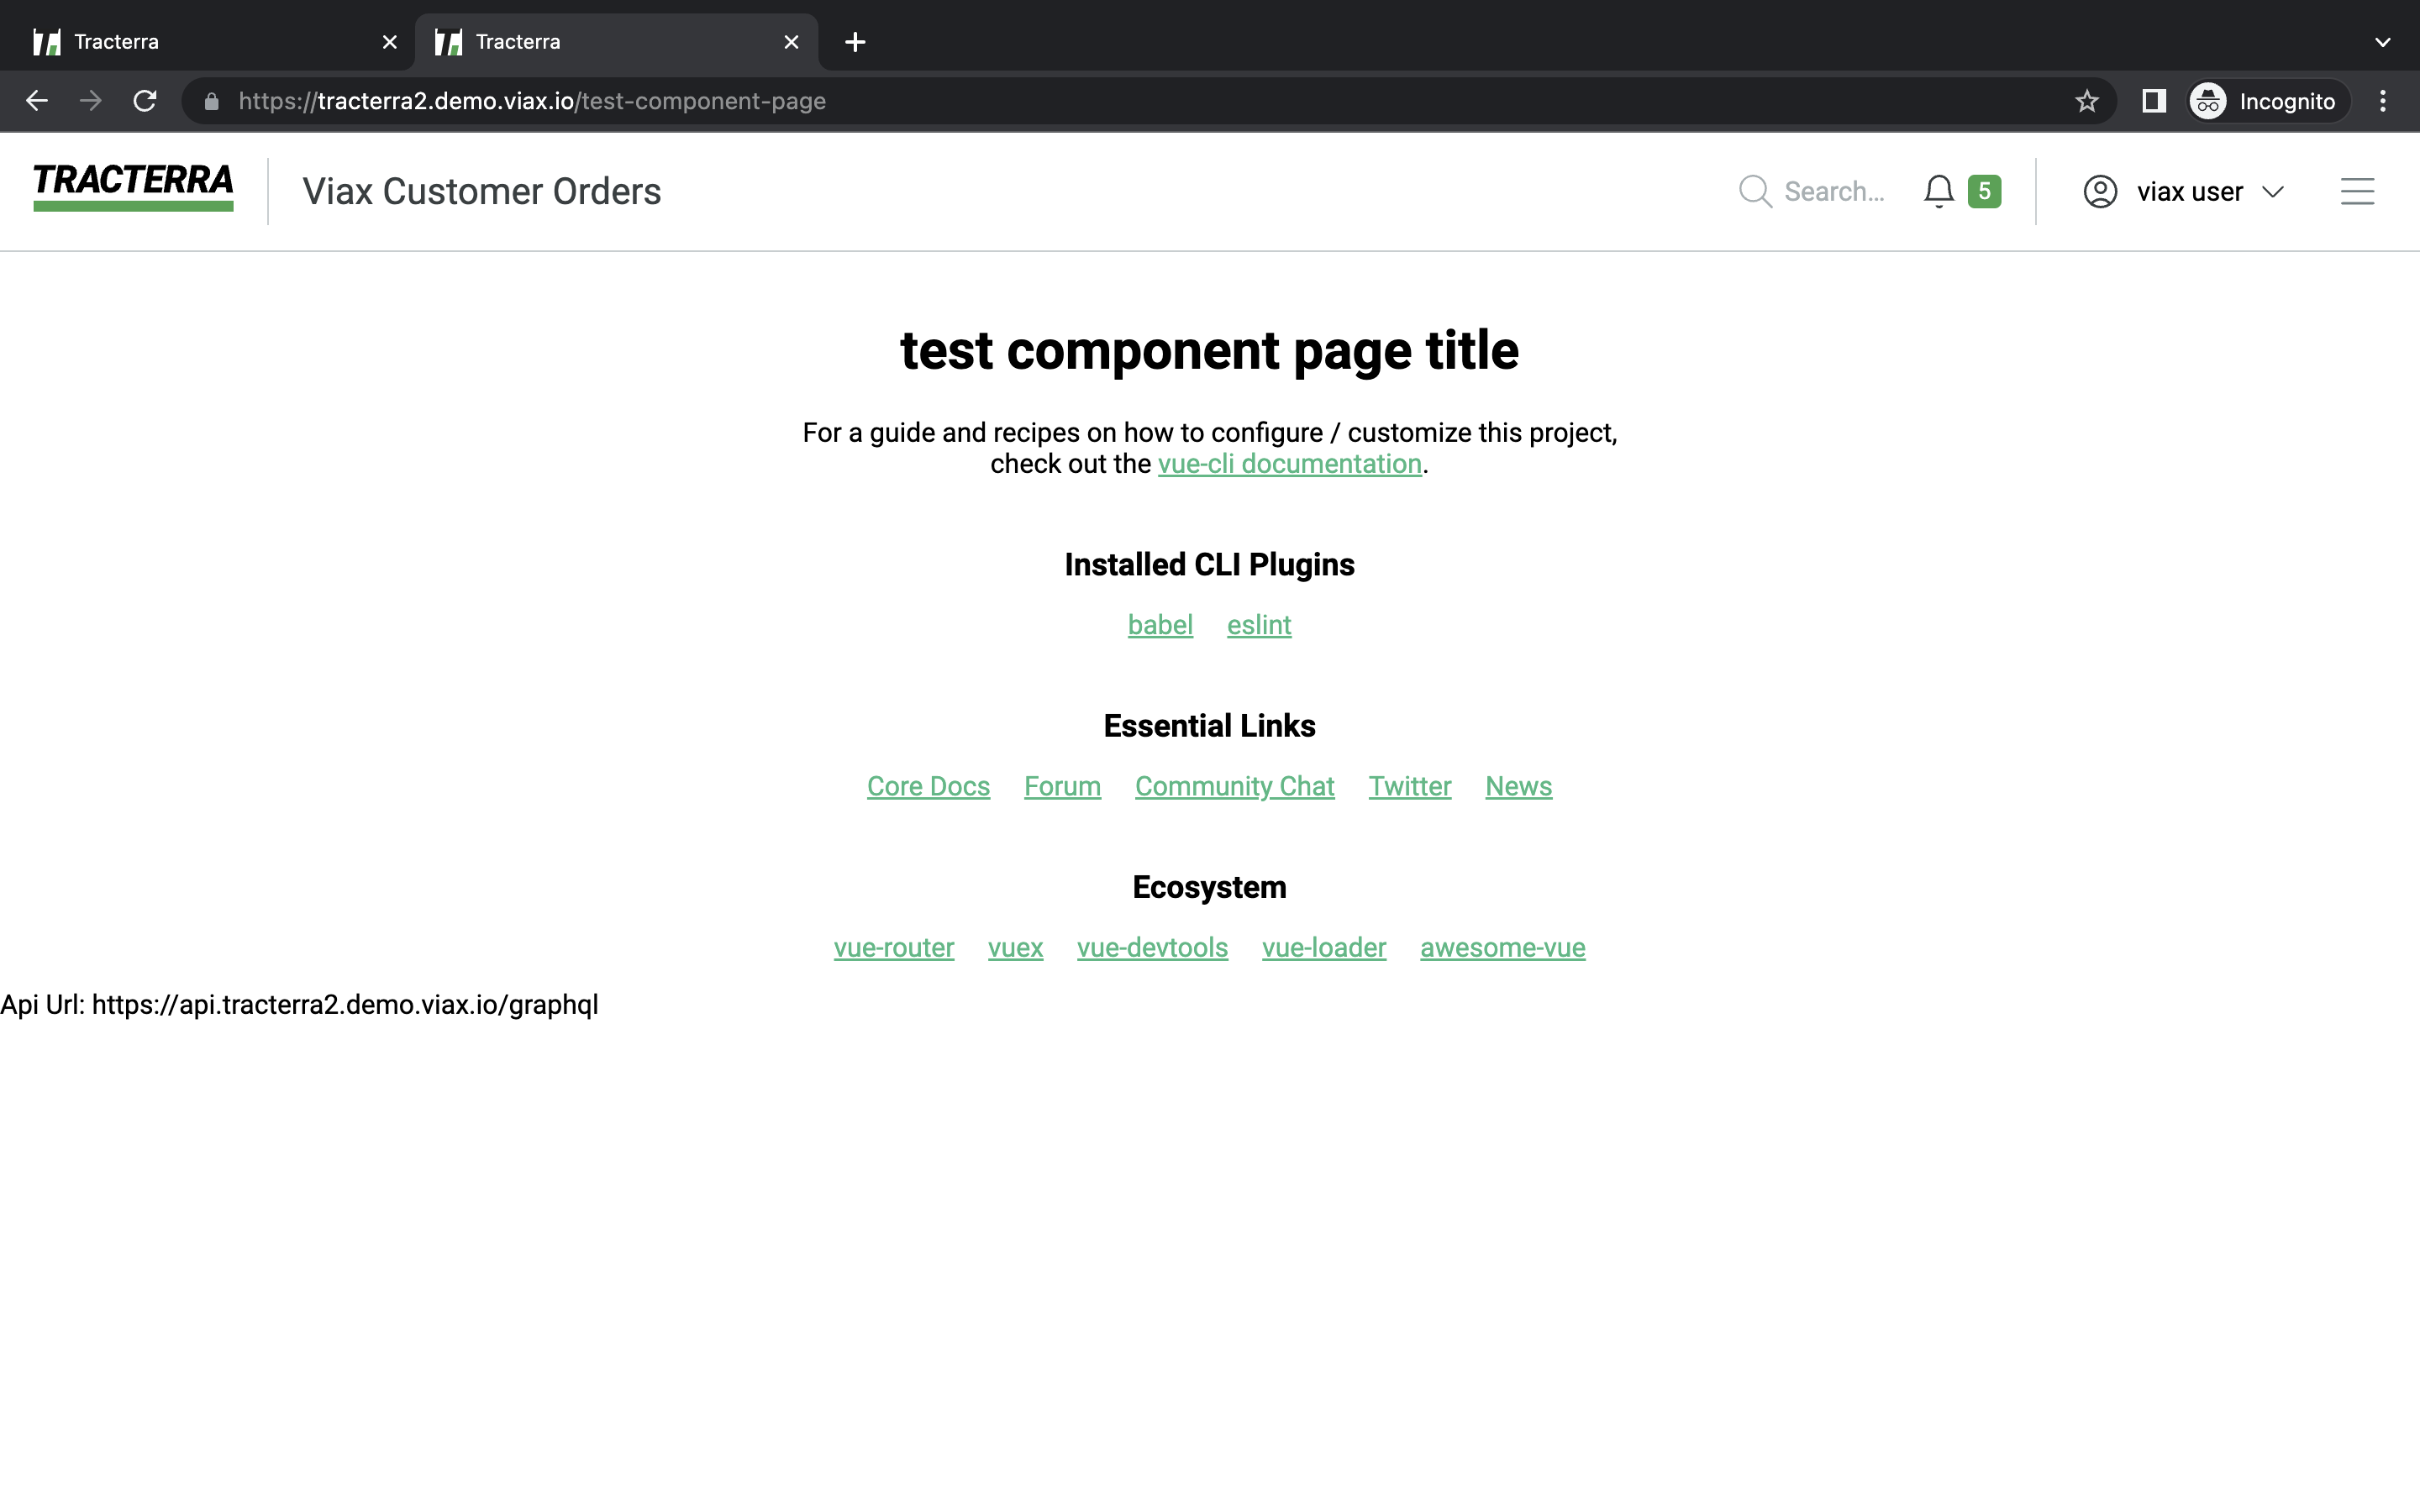Open a new browser tab

pyautogui.click(x=855, y=42)
